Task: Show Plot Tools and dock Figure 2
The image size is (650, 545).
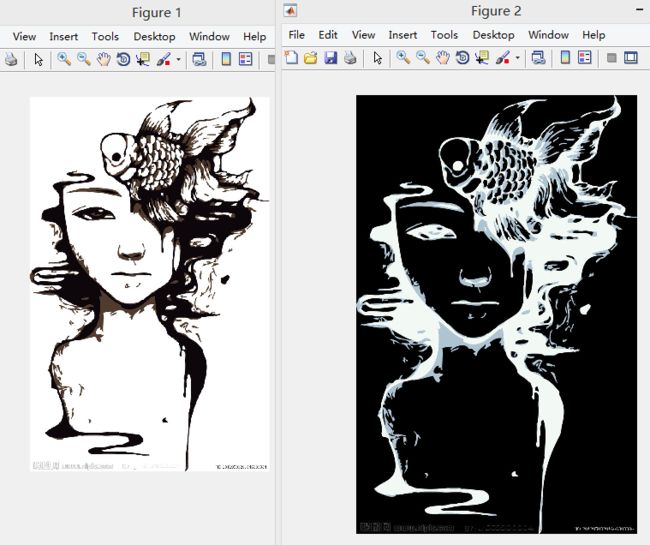Action: 631,58
